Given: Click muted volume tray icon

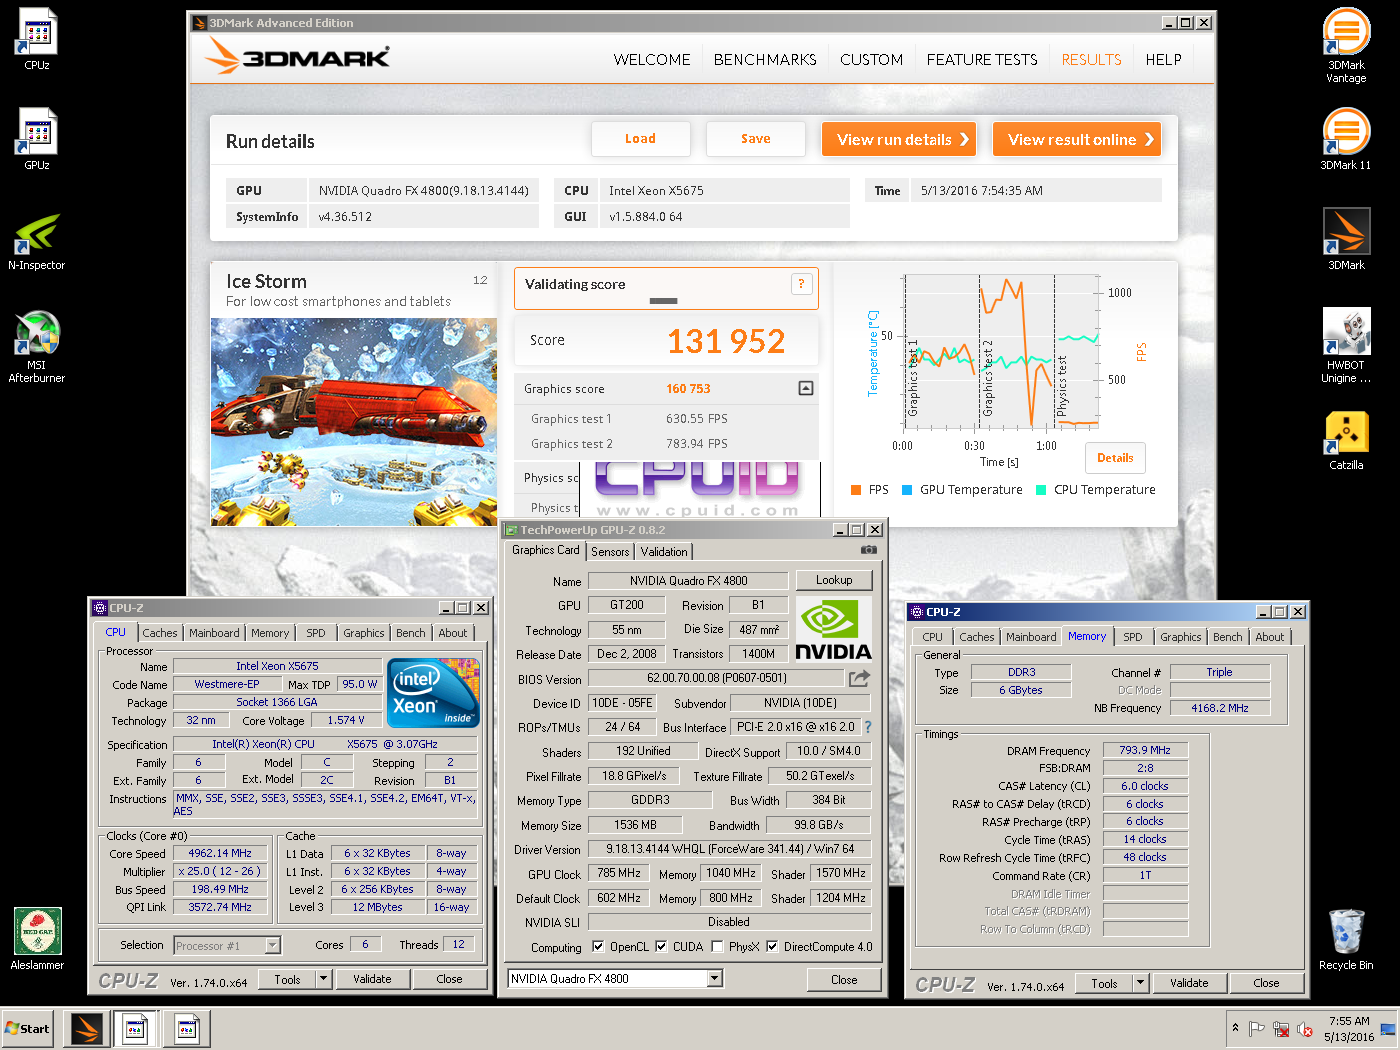Looking at the screenshot, I should click(x=1305, y=1028).
